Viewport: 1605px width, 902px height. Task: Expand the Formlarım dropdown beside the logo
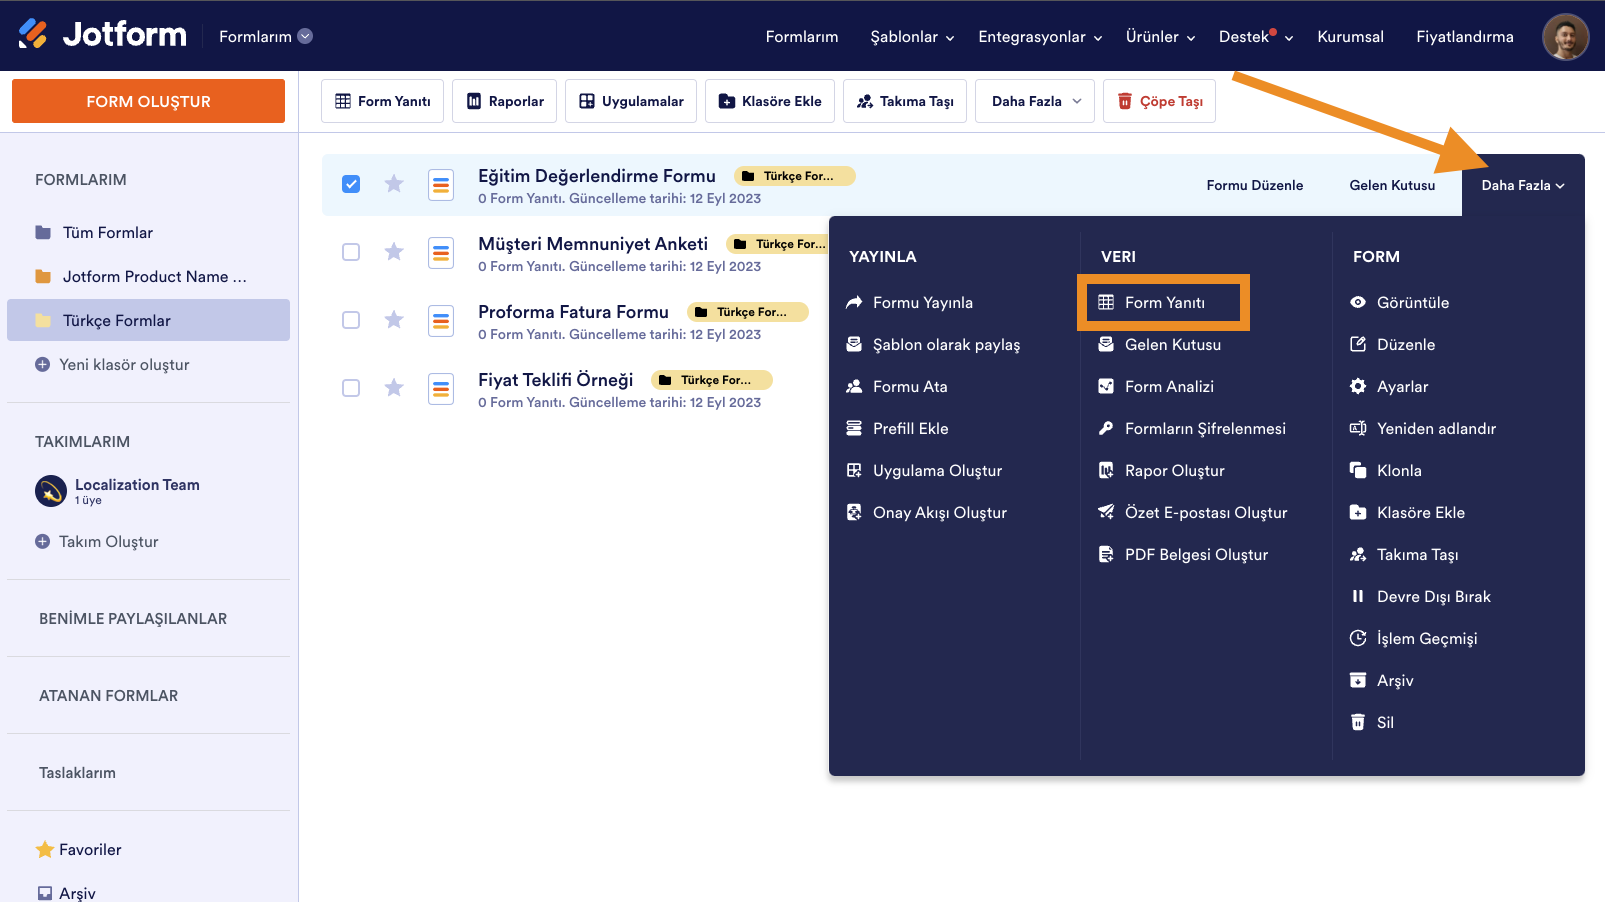266,36
